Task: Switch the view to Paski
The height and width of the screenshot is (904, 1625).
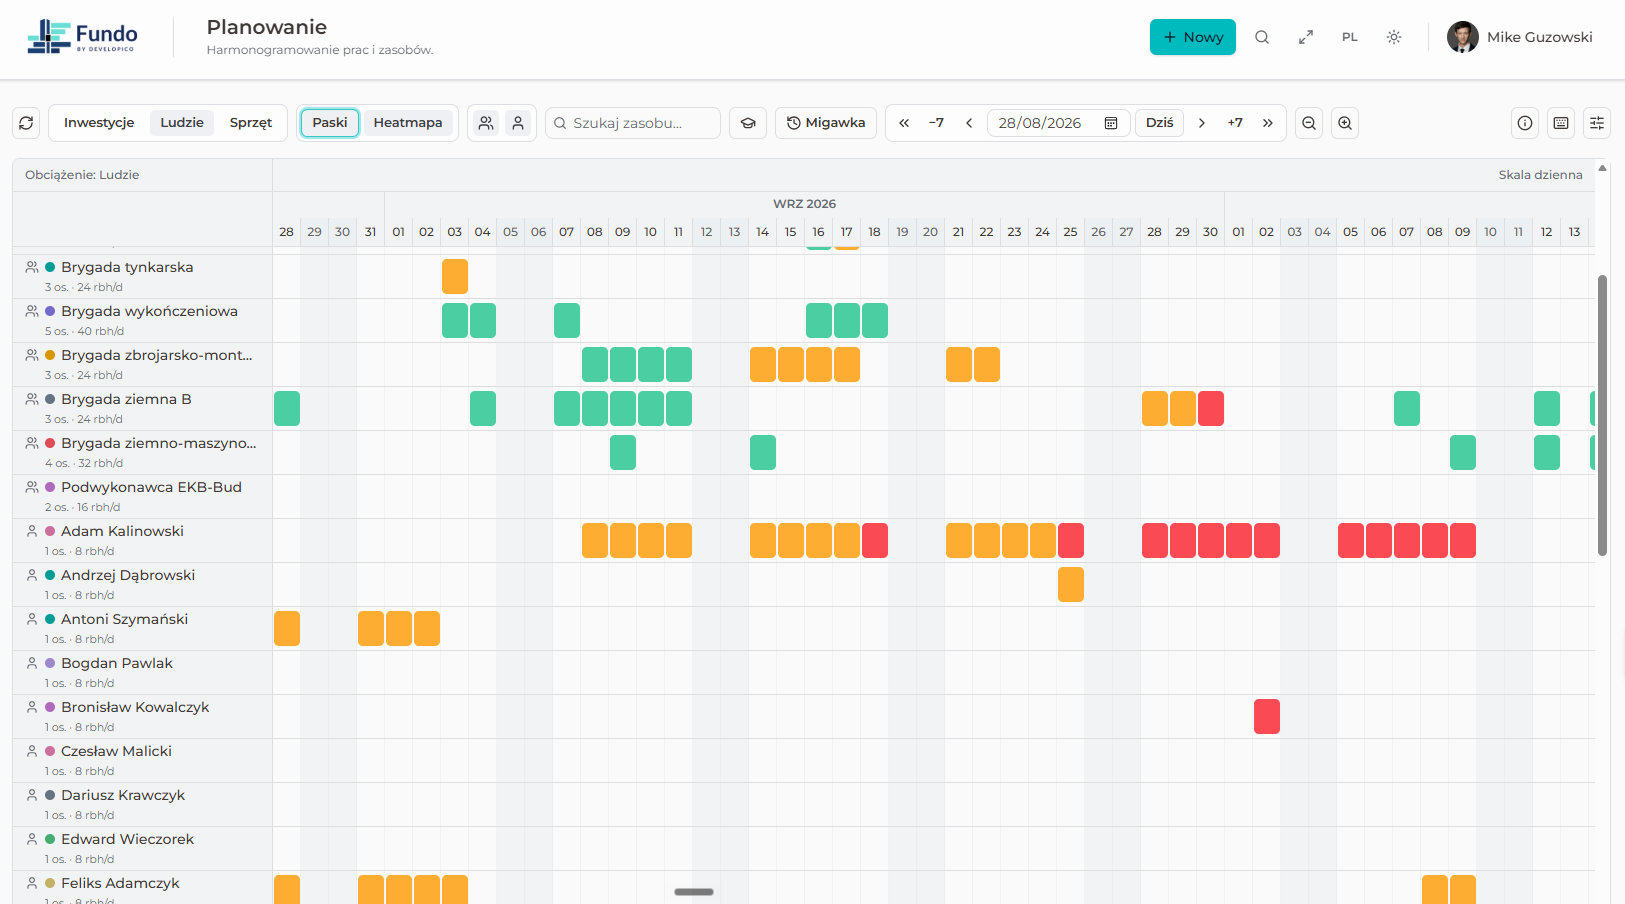Action: (330, 123)
